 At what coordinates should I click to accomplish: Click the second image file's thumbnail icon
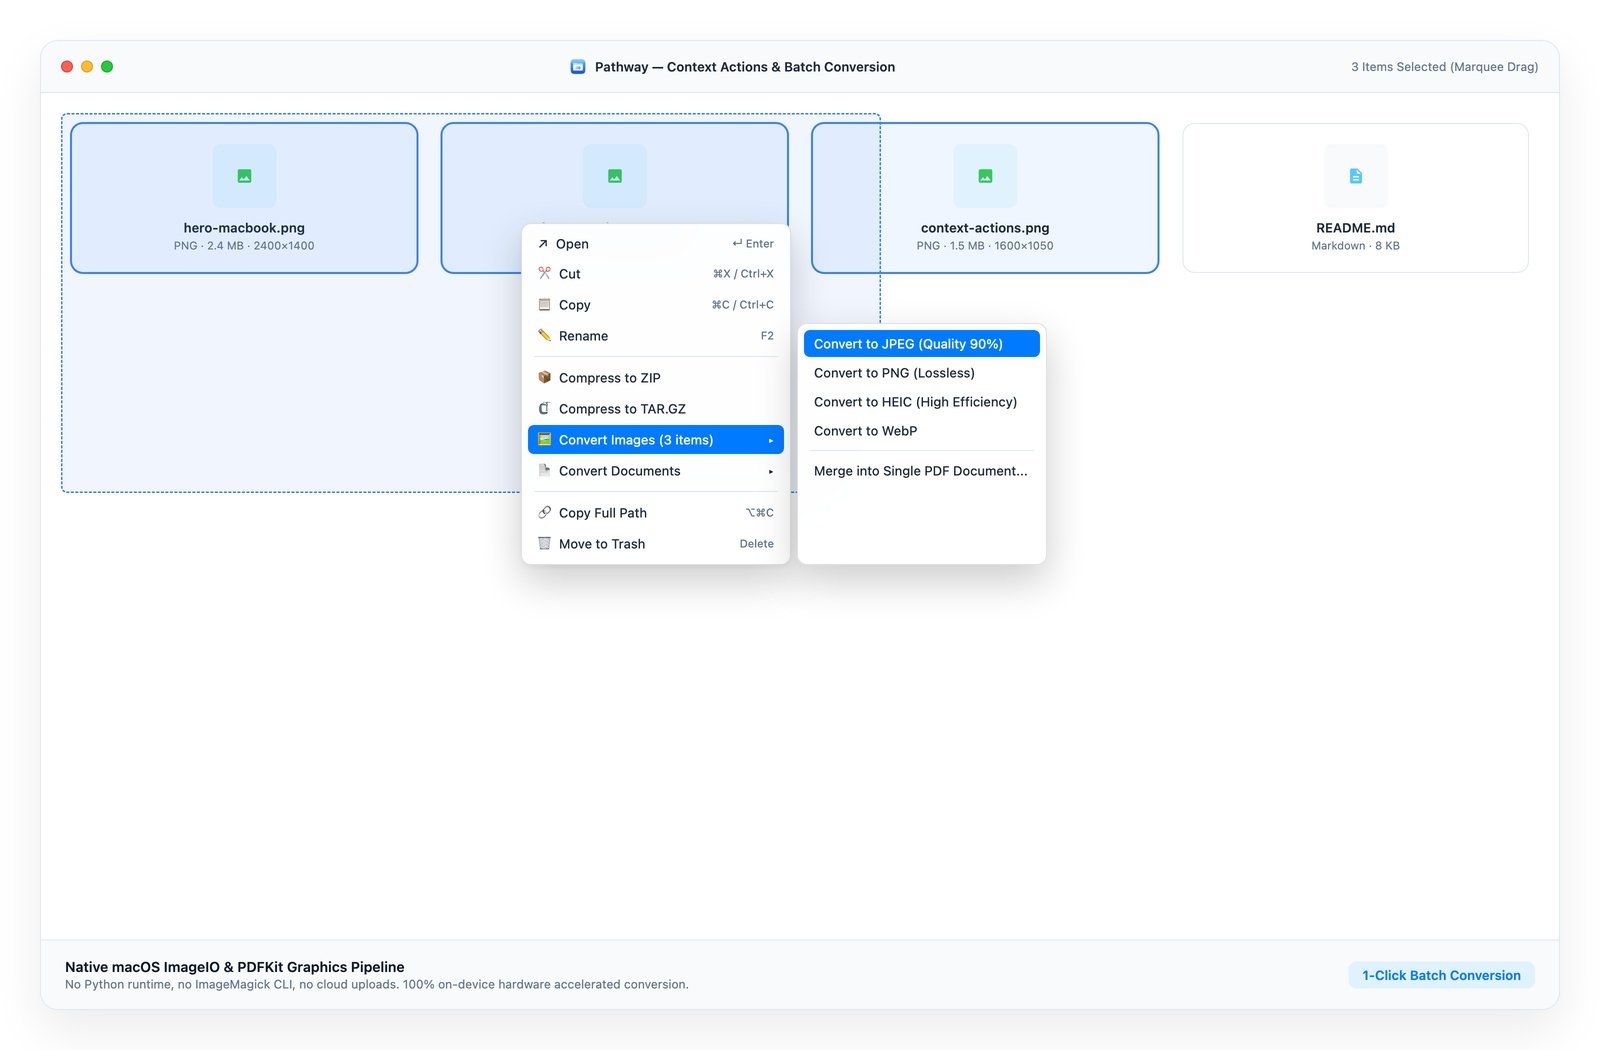pos(615,176)
